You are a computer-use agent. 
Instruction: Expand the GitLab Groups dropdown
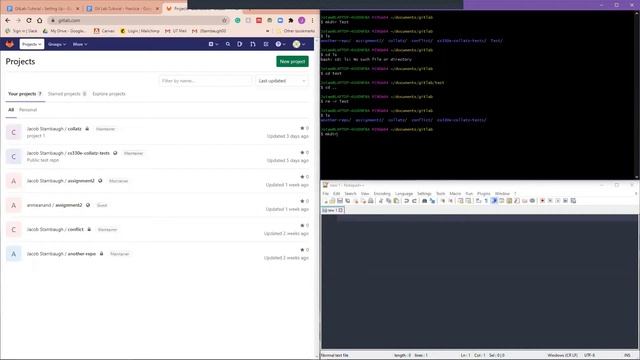[x=57, y=44]
